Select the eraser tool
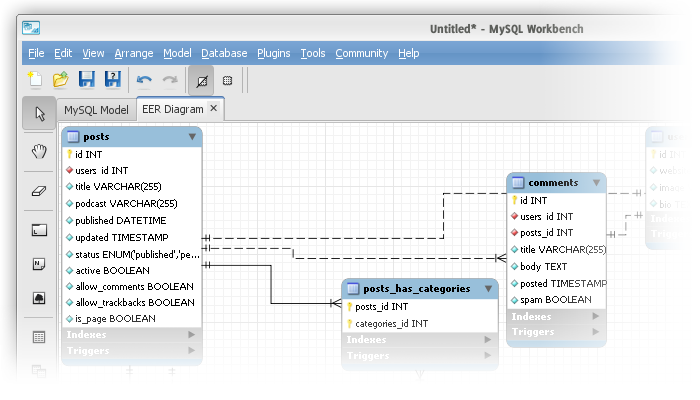 (39, 191)
